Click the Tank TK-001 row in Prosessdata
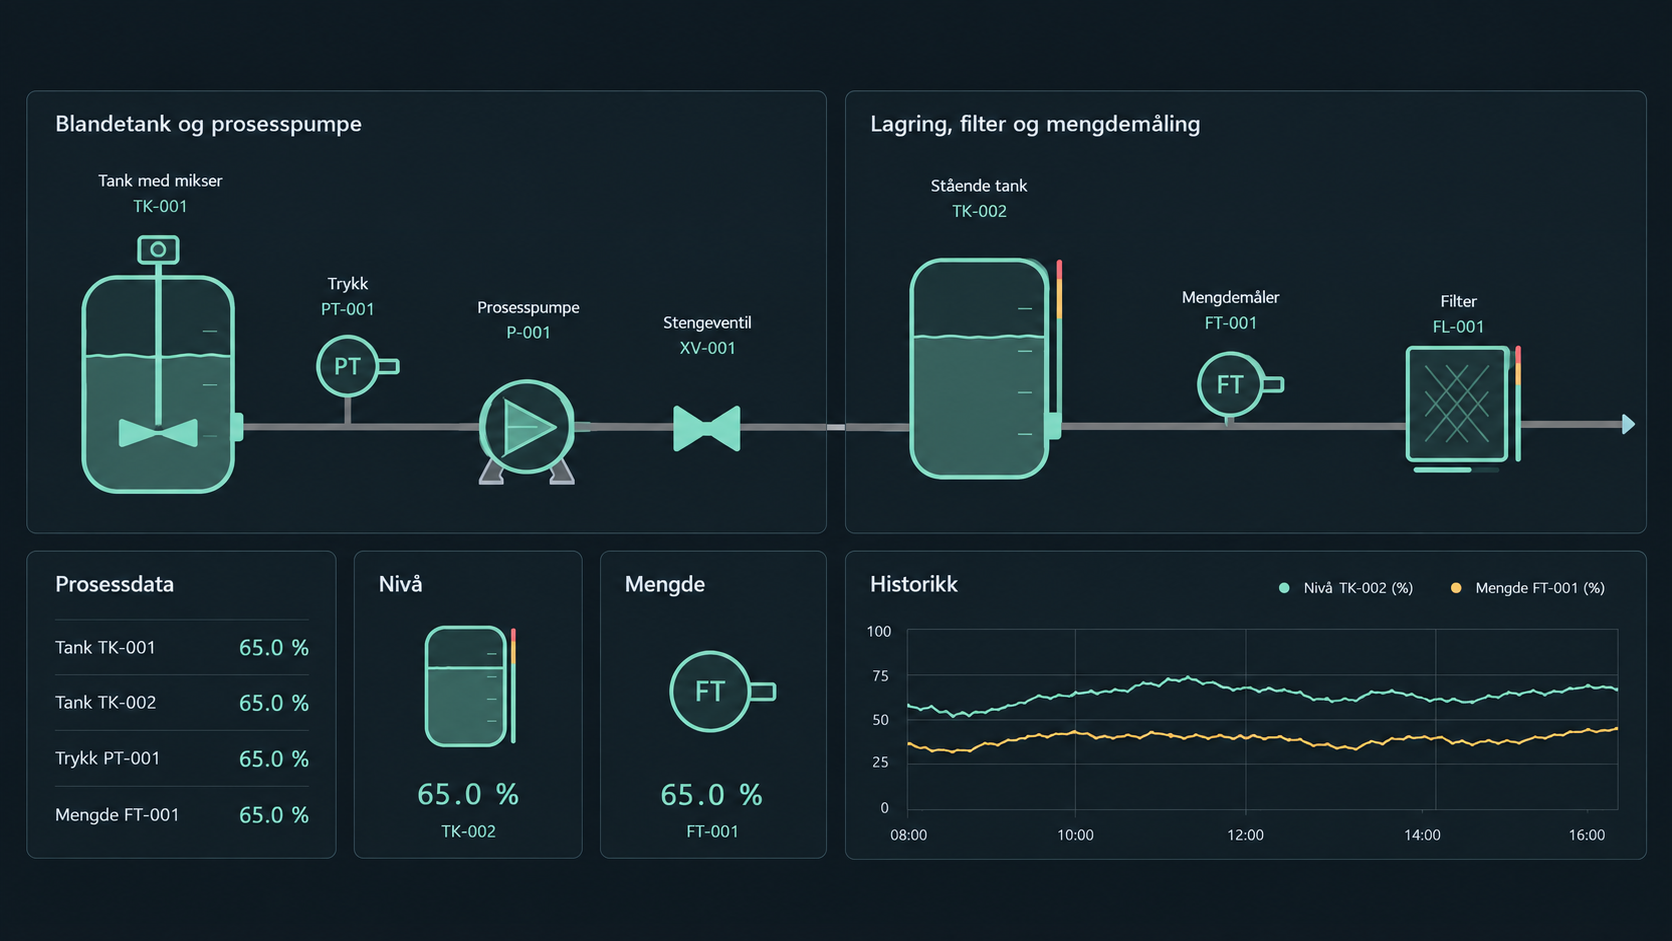 (x=181, y=647)
